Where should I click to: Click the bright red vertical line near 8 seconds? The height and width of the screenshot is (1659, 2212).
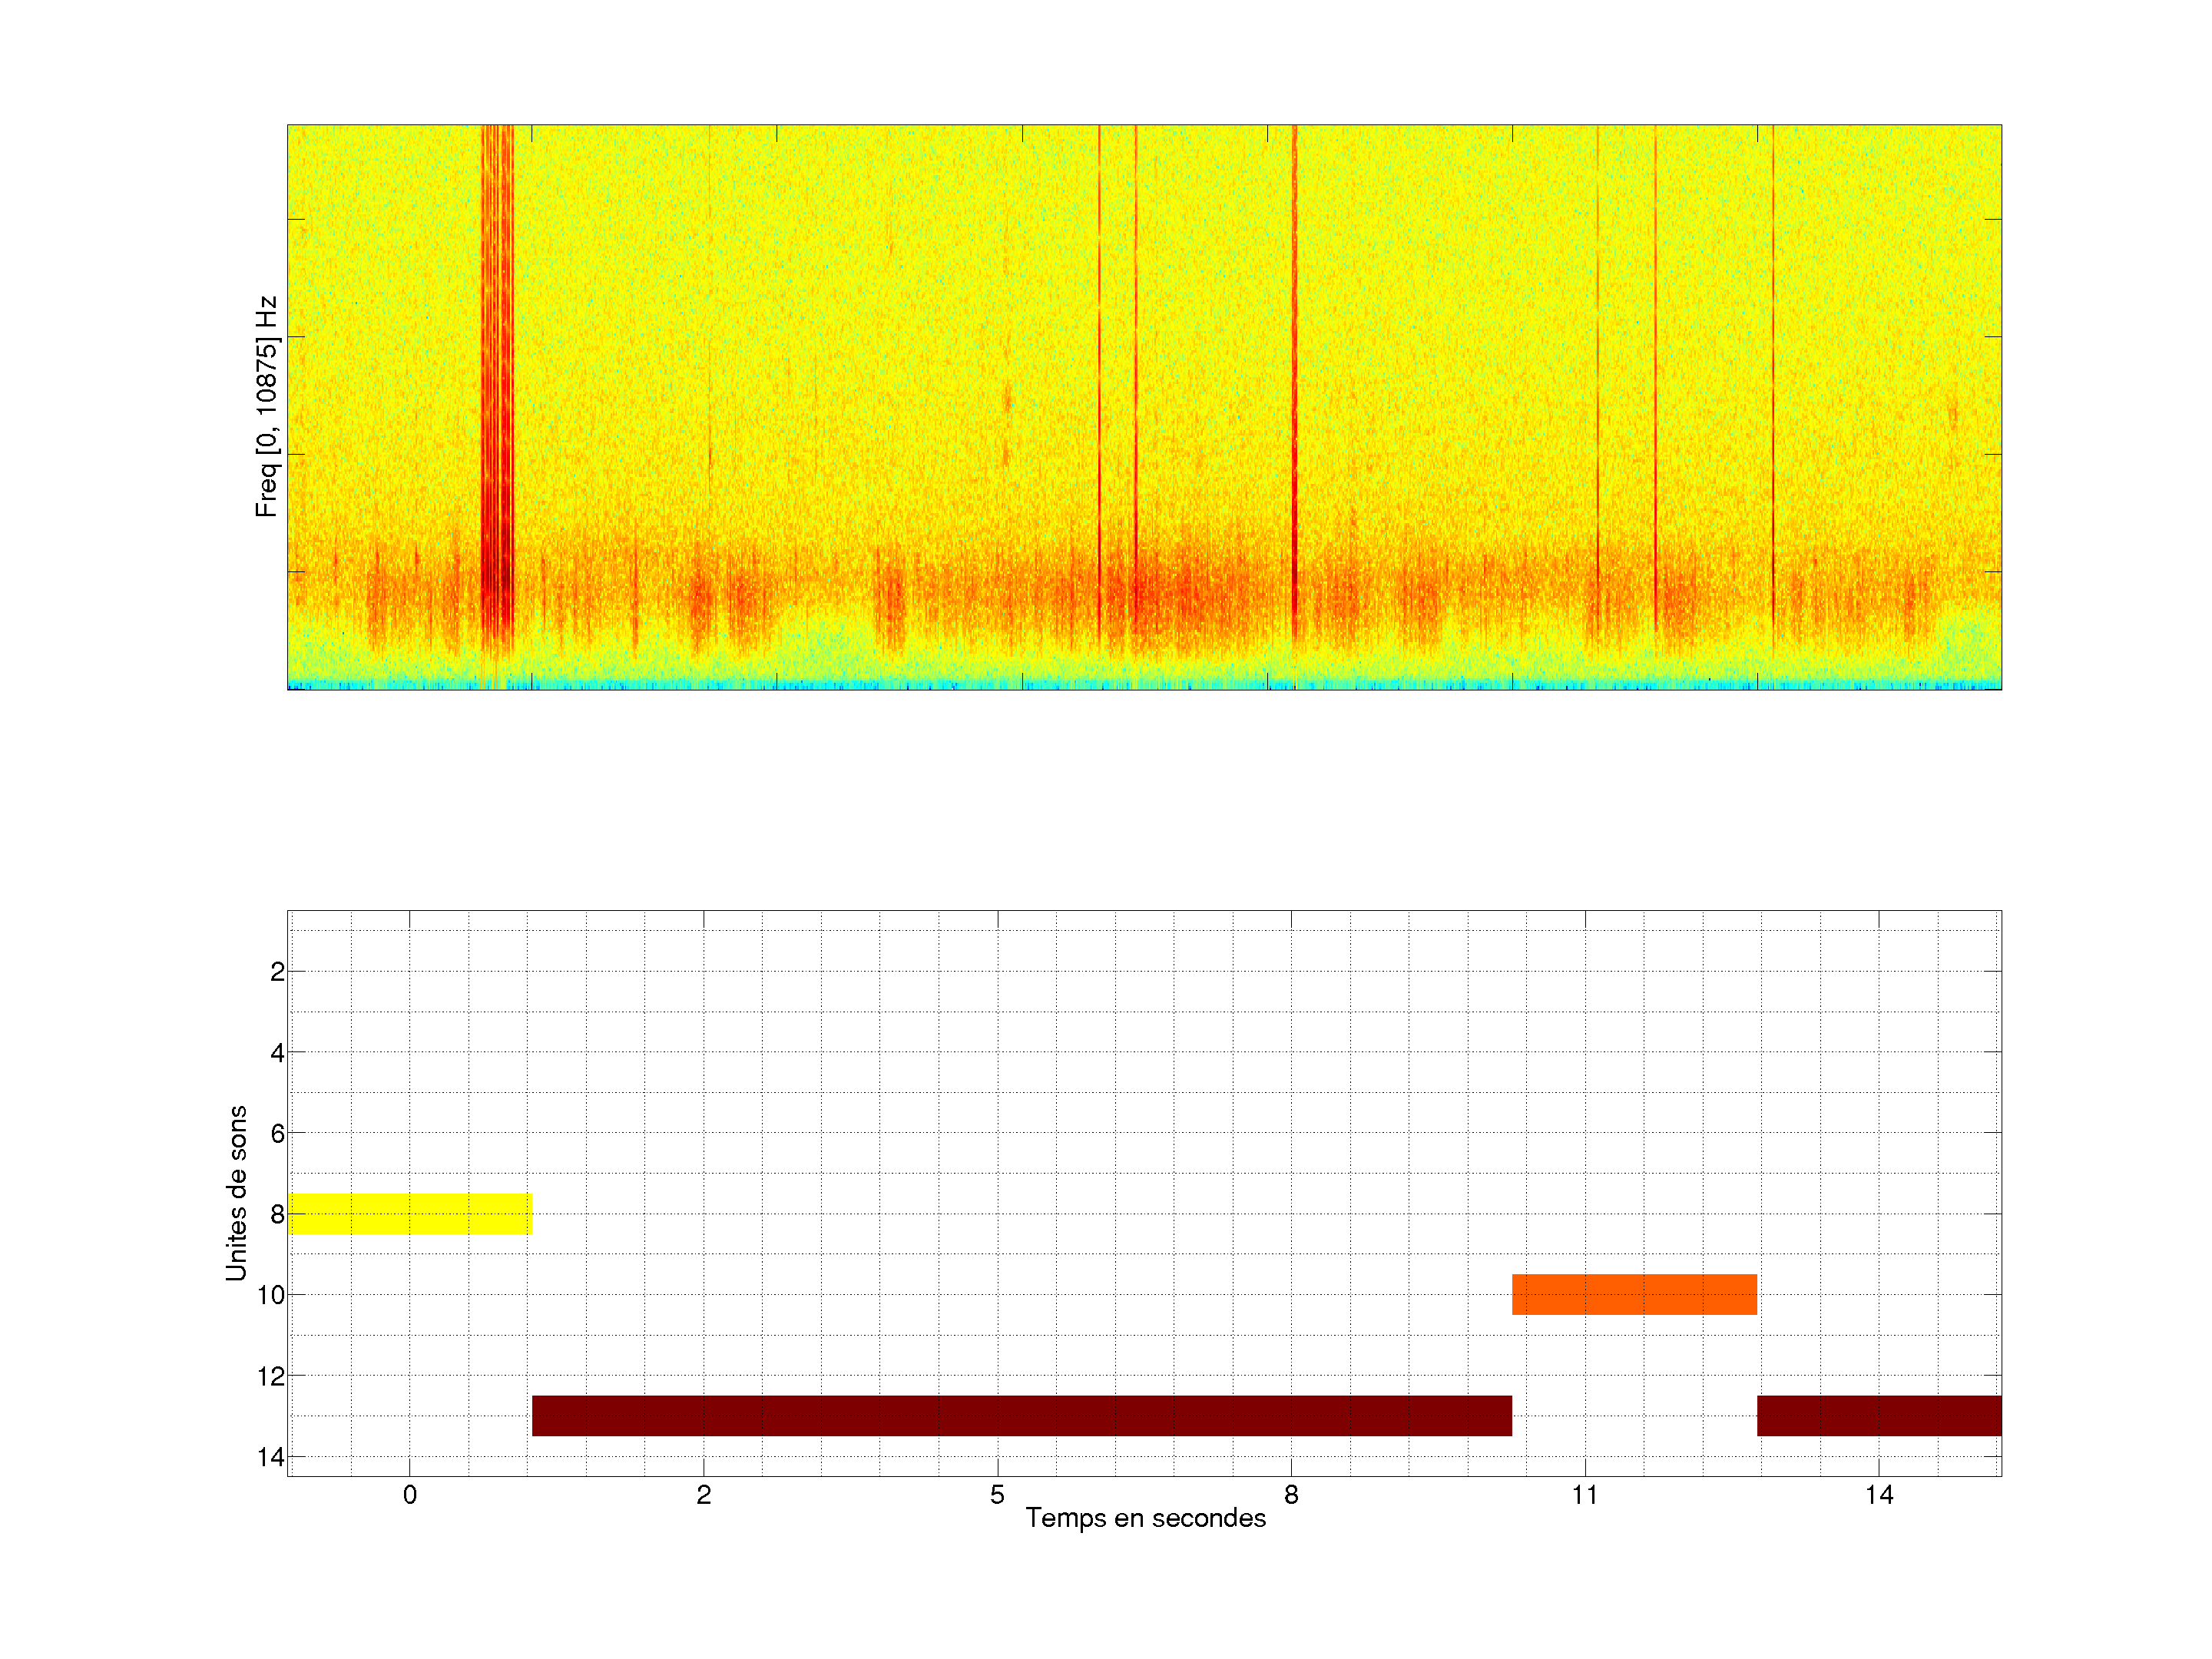[1294, 380]
